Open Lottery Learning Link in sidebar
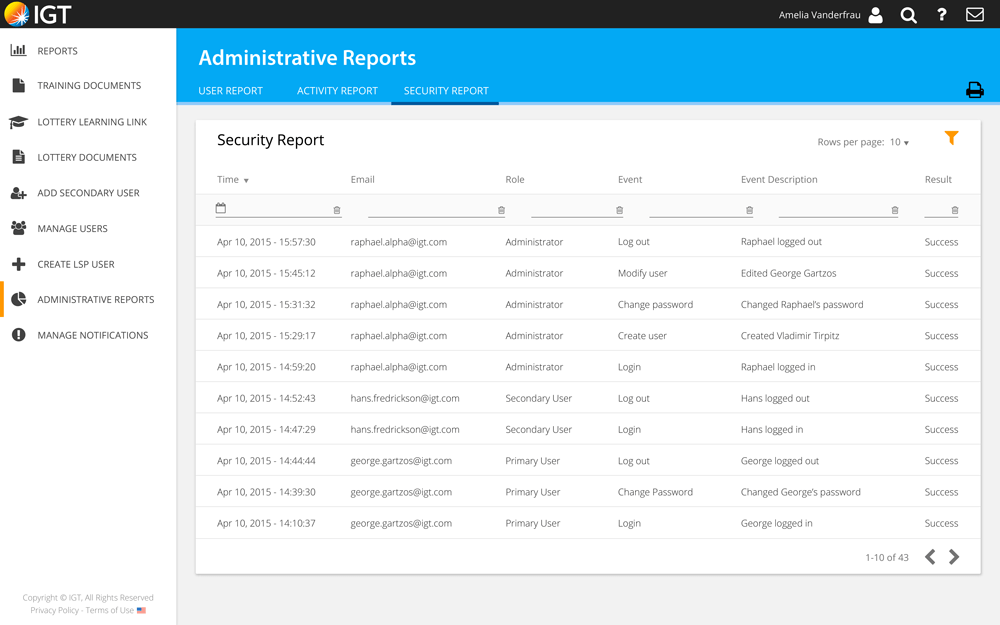Image resolution: width=1000 pixels, height=625 pixels. coord(92,122)
